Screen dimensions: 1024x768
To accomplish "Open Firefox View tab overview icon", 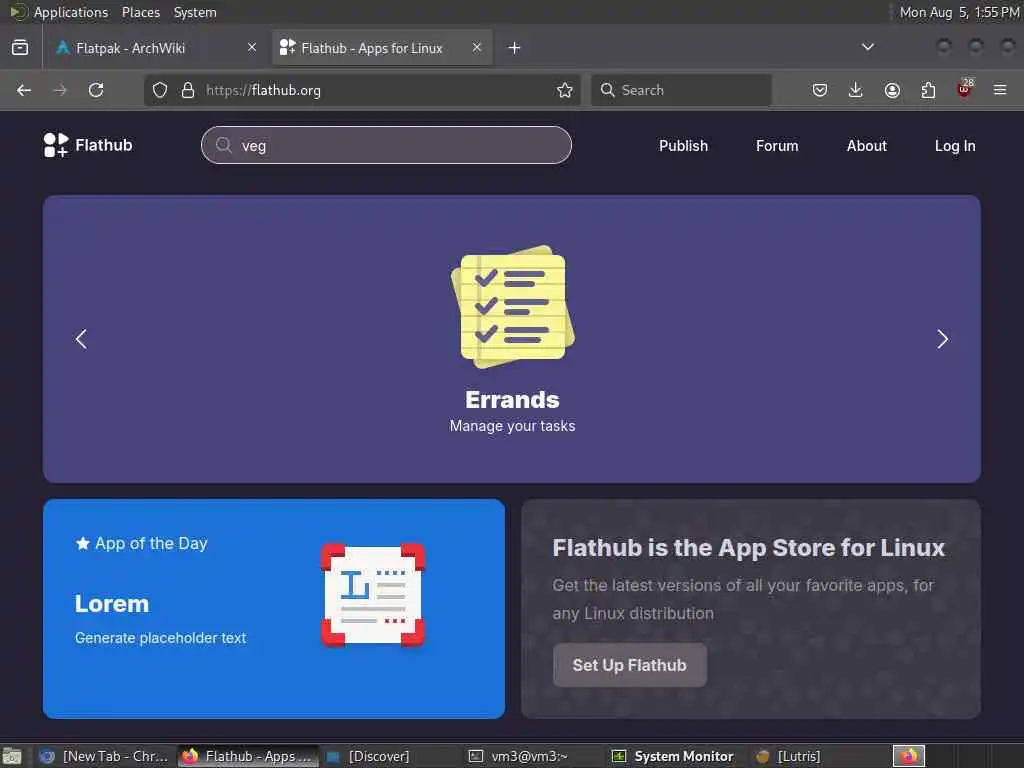I will 20,48.
